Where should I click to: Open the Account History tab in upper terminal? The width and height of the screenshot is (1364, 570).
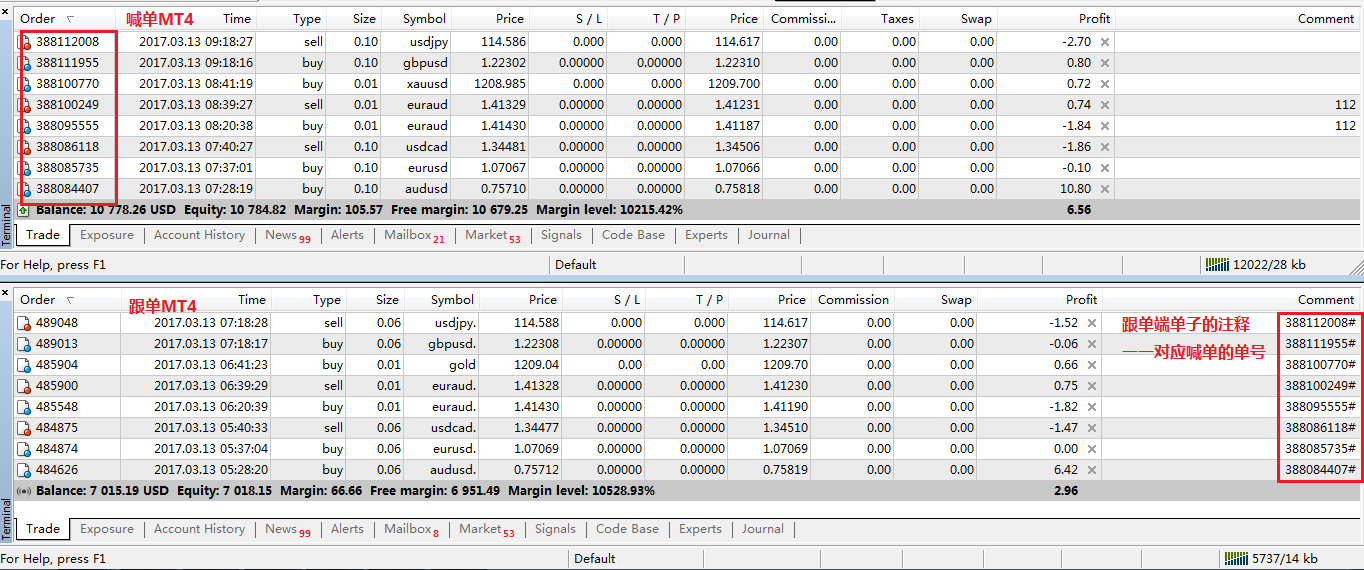click(x=199, y=235)
